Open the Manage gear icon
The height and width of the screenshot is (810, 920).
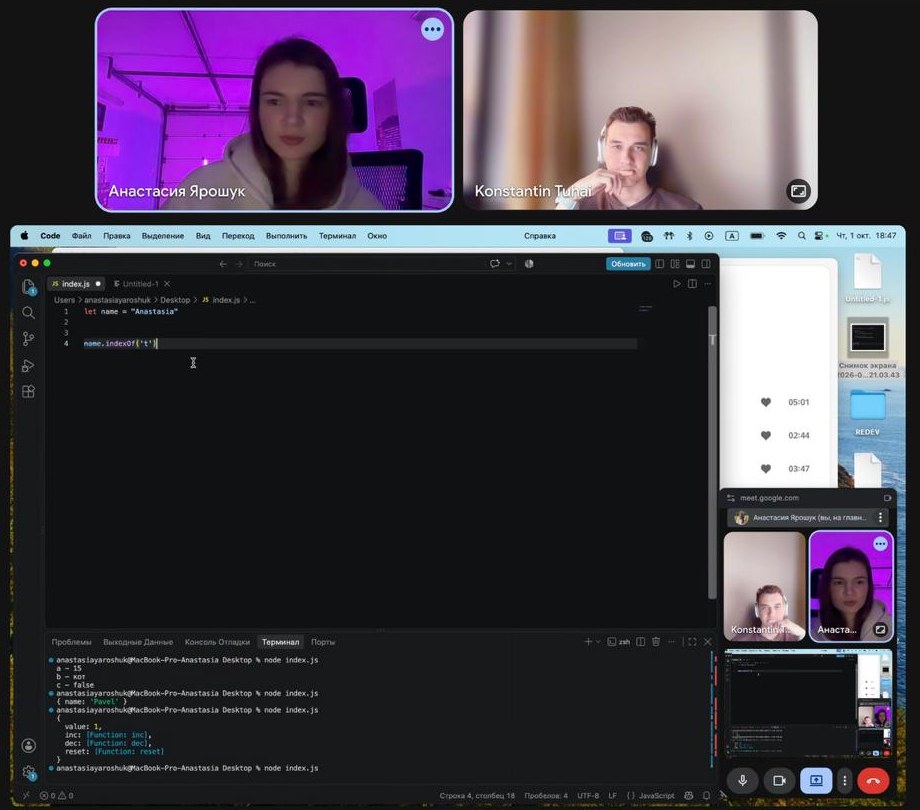point(28,772)
